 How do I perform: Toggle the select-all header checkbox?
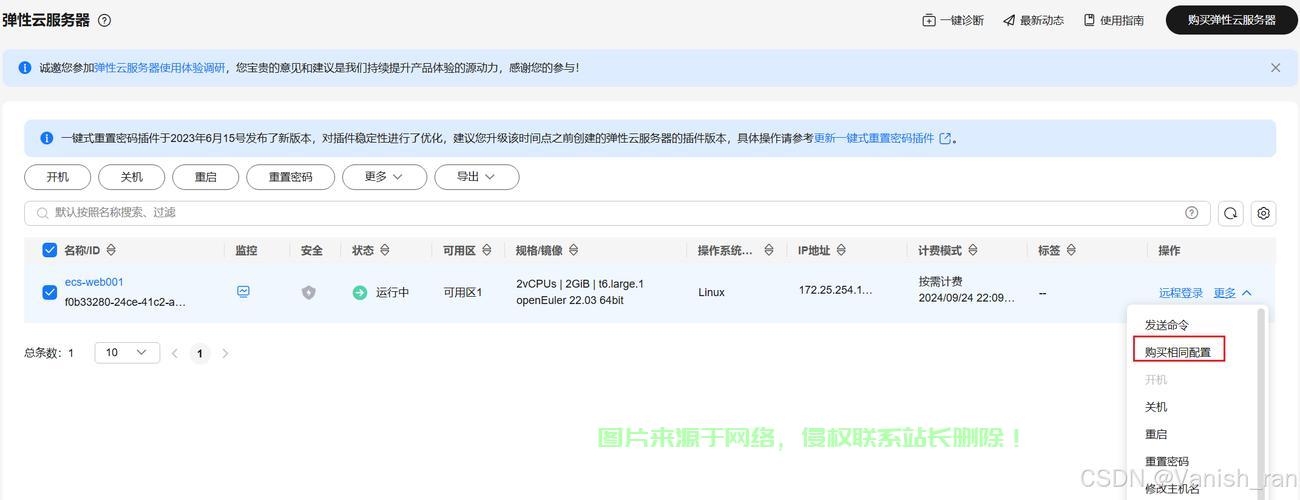[50, 250]
